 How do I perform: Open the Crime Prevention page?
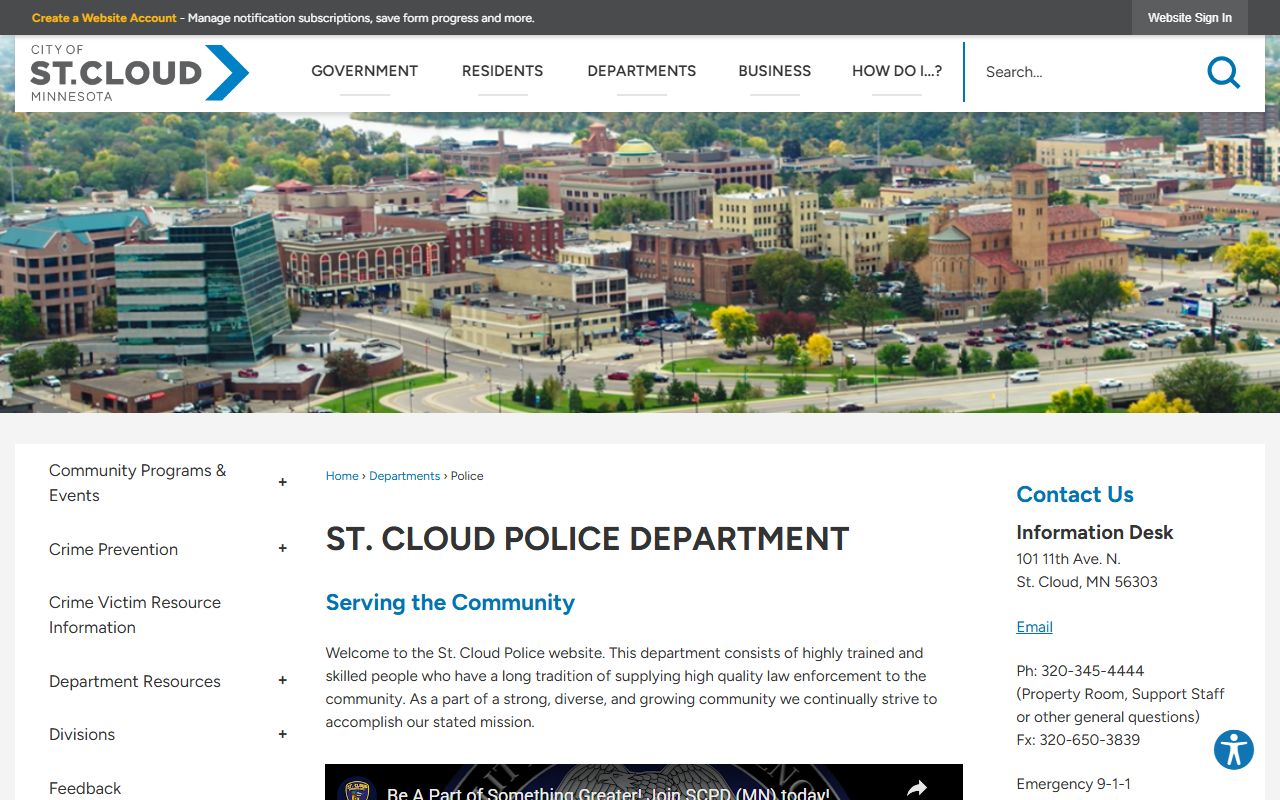click(x=113, y=549)
